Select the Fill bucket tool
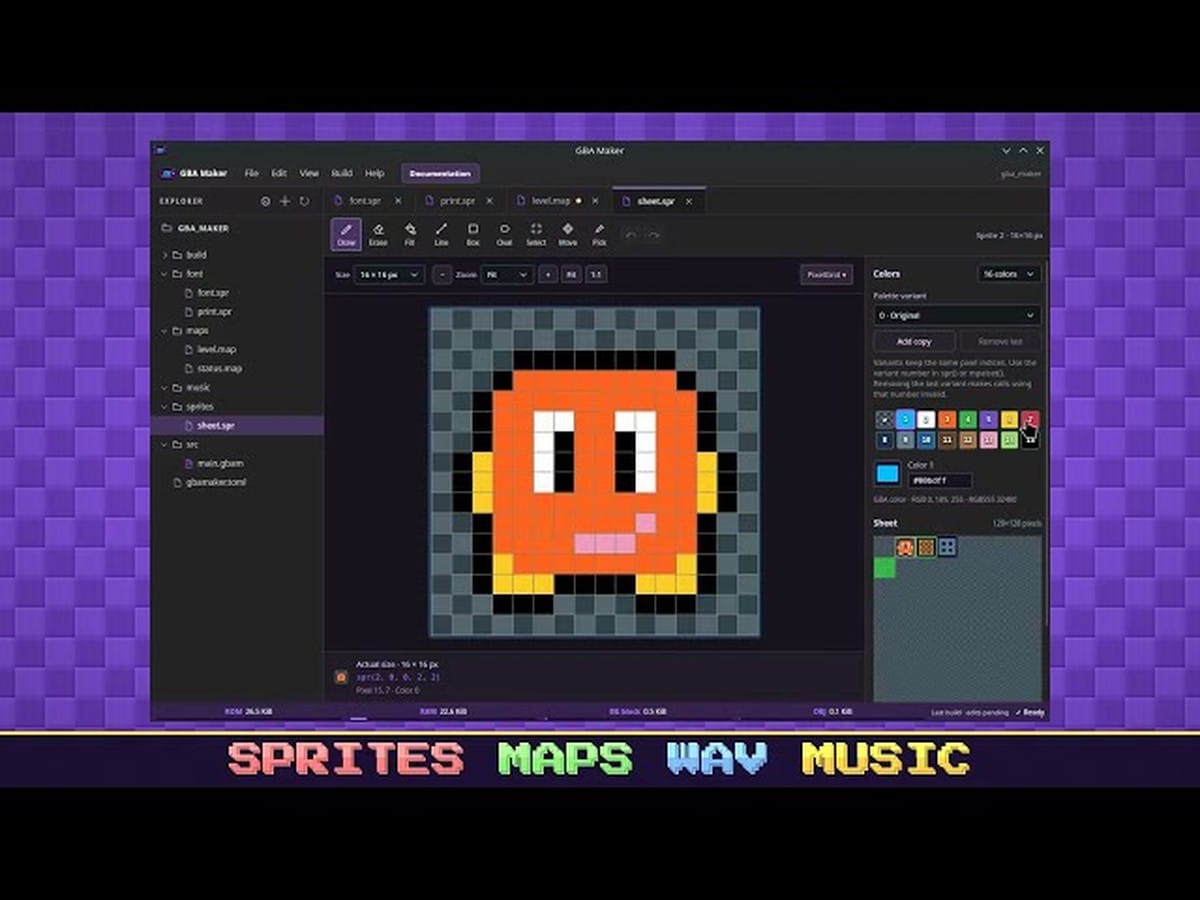 click(410, 233)
